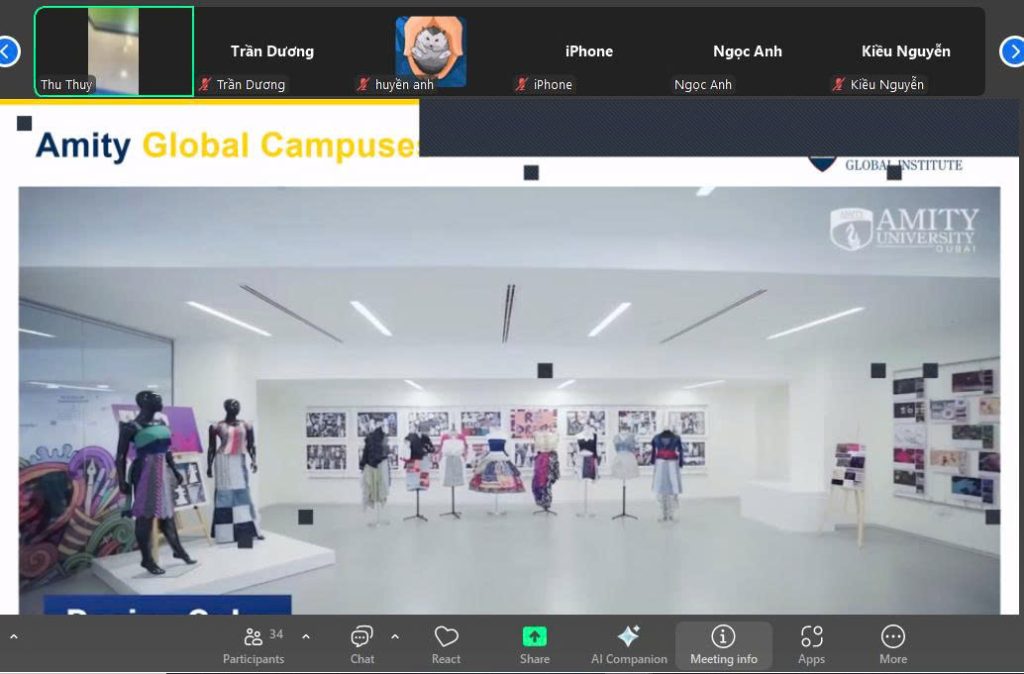Launch AI Companion
The height and width of the screenshot is (674, 1024).
click(629, 645)
